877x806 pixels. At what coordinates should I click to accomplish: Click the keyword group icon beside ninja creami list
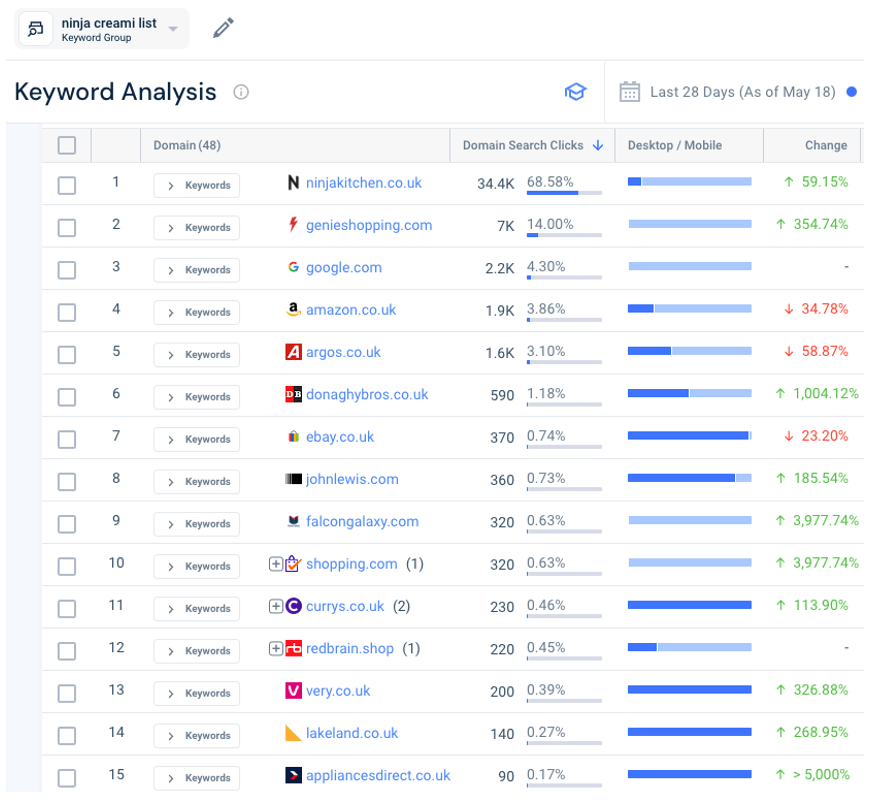tap(35, 28)
